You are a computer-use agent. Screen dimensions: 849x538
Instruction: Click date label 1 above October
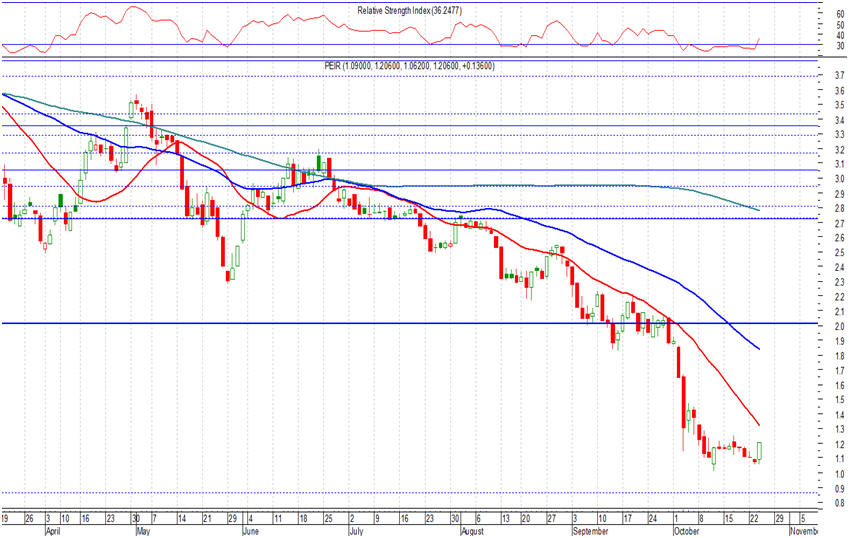coord(676,519)
